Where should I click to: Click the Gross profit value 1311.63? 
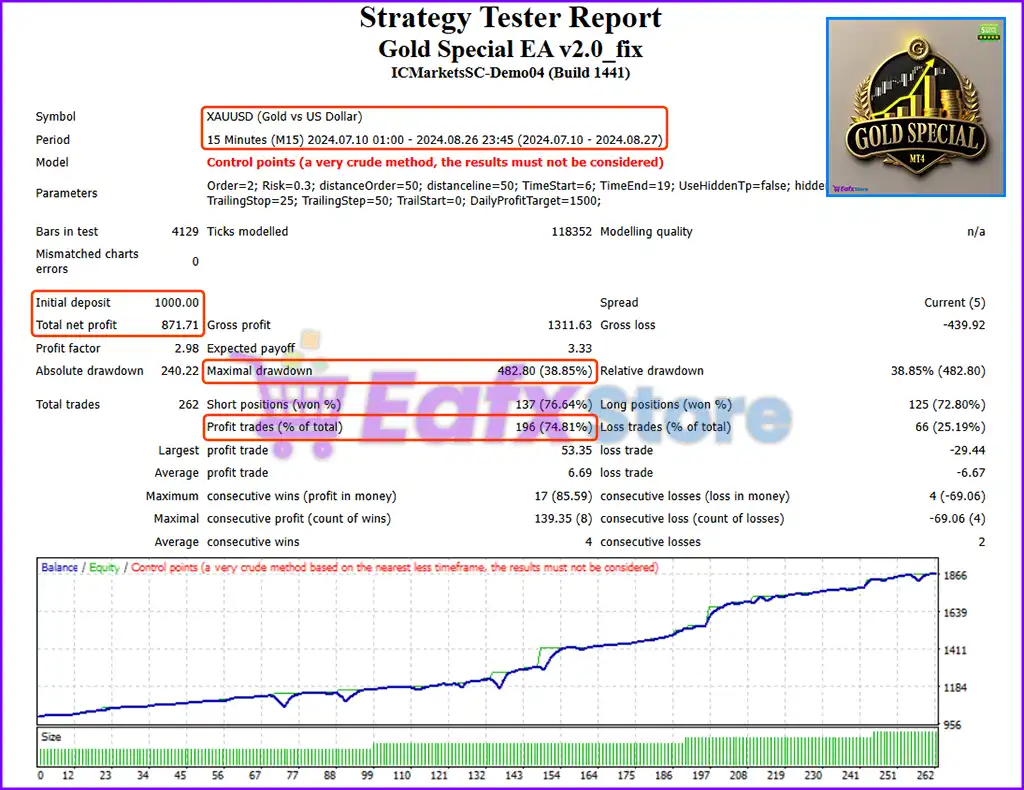point(569,324)
